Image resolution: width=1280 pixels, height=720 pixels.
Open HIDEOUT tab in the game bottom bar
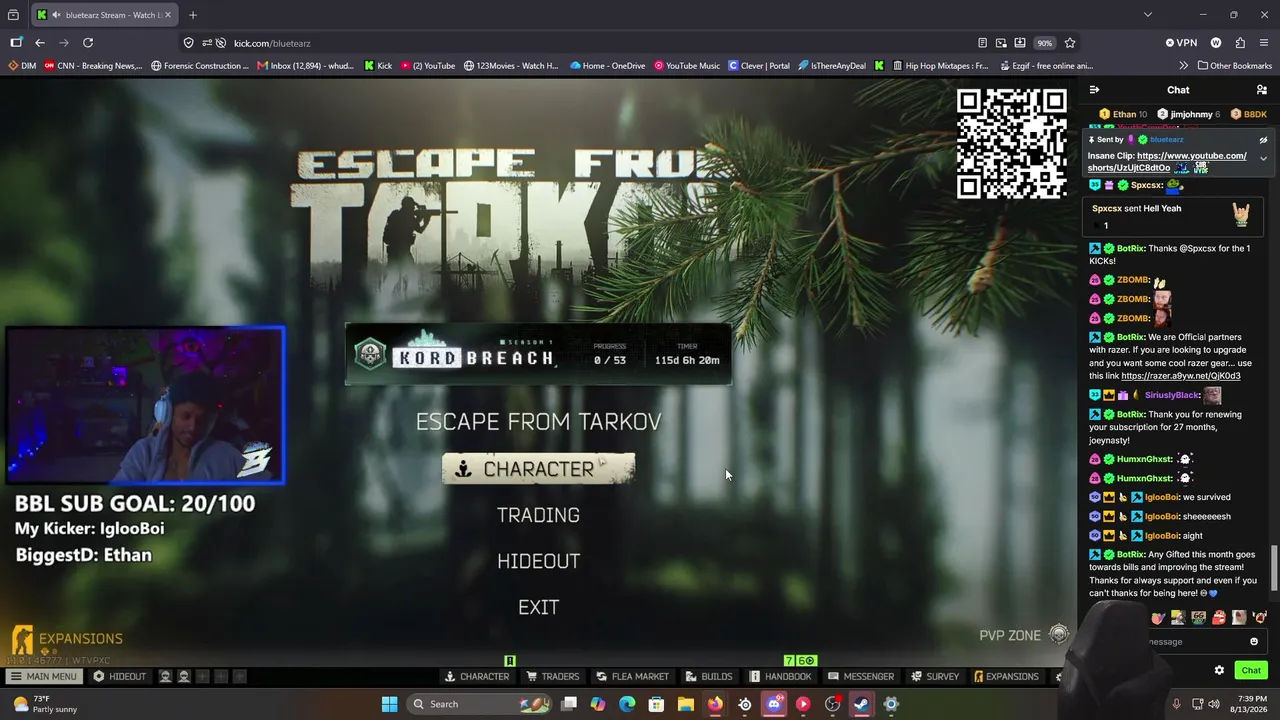tap(119, 677)
